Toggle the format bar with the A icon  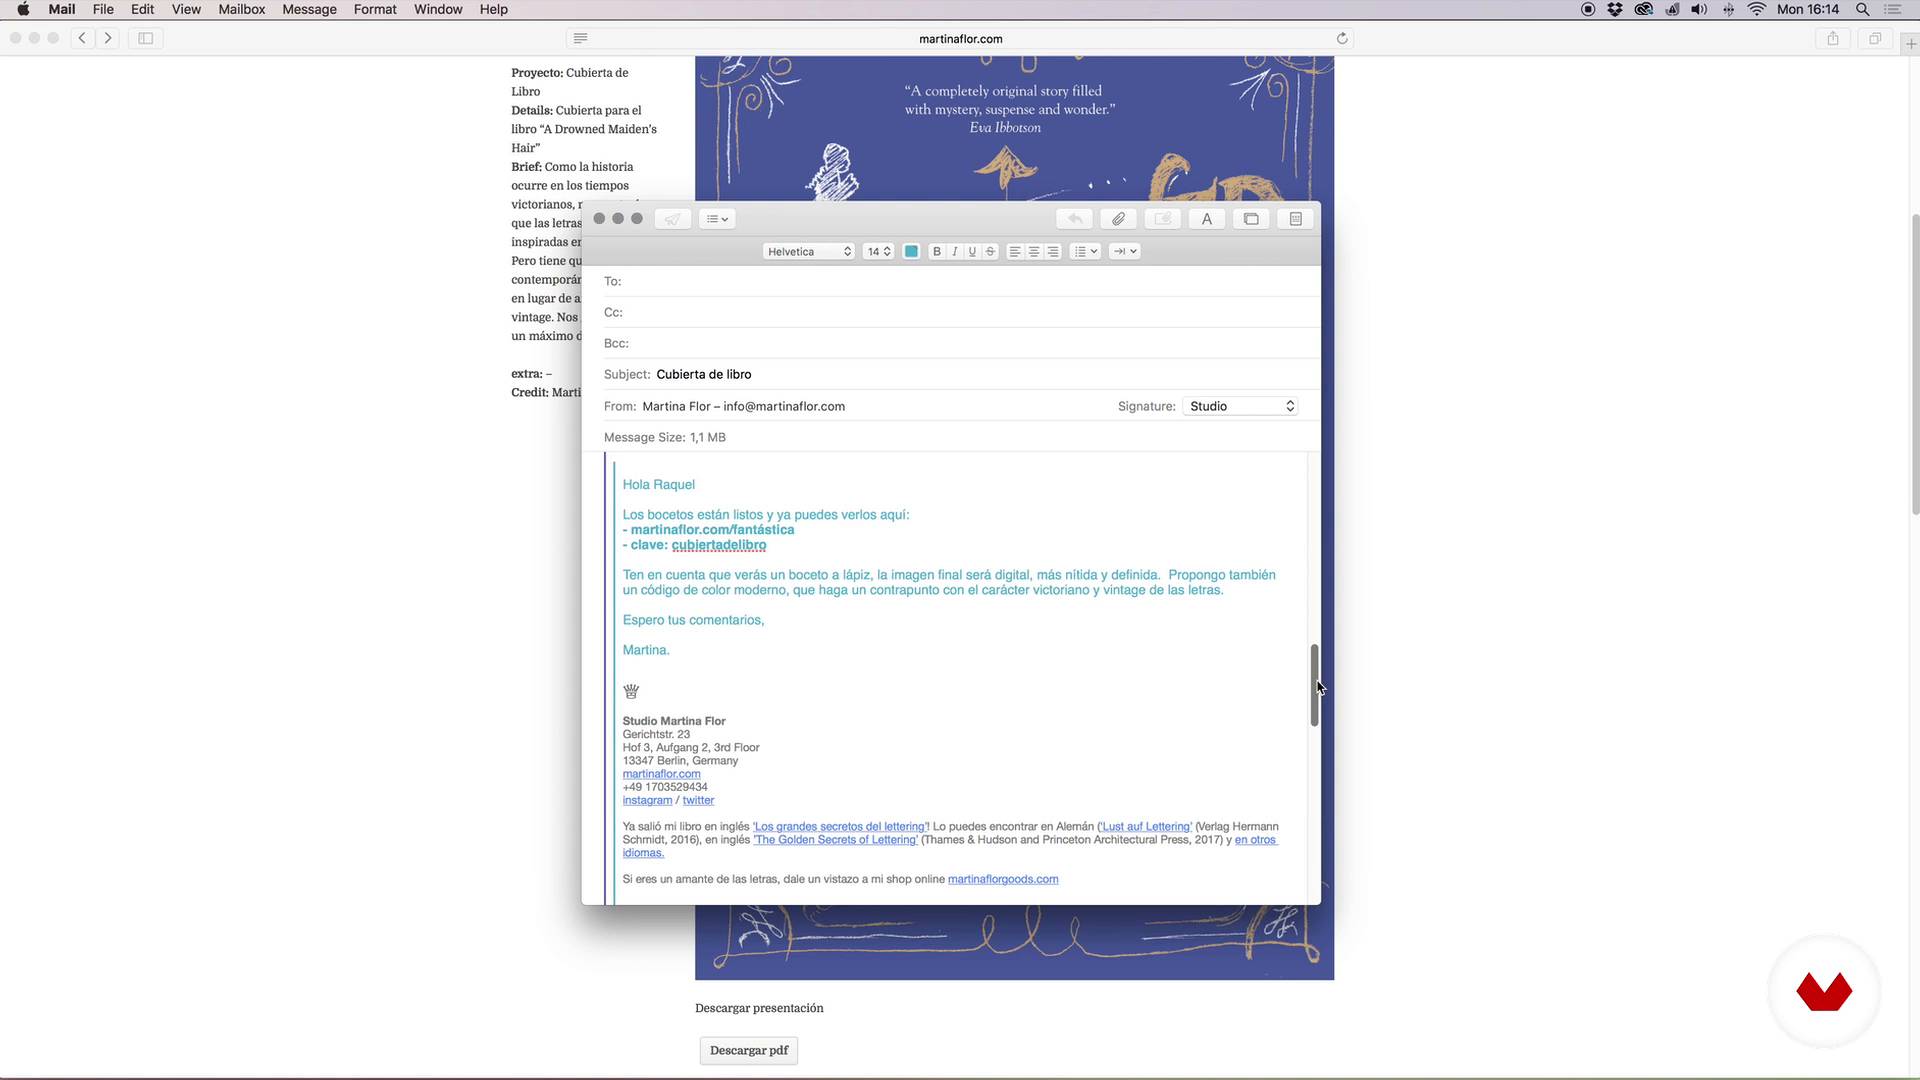tap(1207, 219)
